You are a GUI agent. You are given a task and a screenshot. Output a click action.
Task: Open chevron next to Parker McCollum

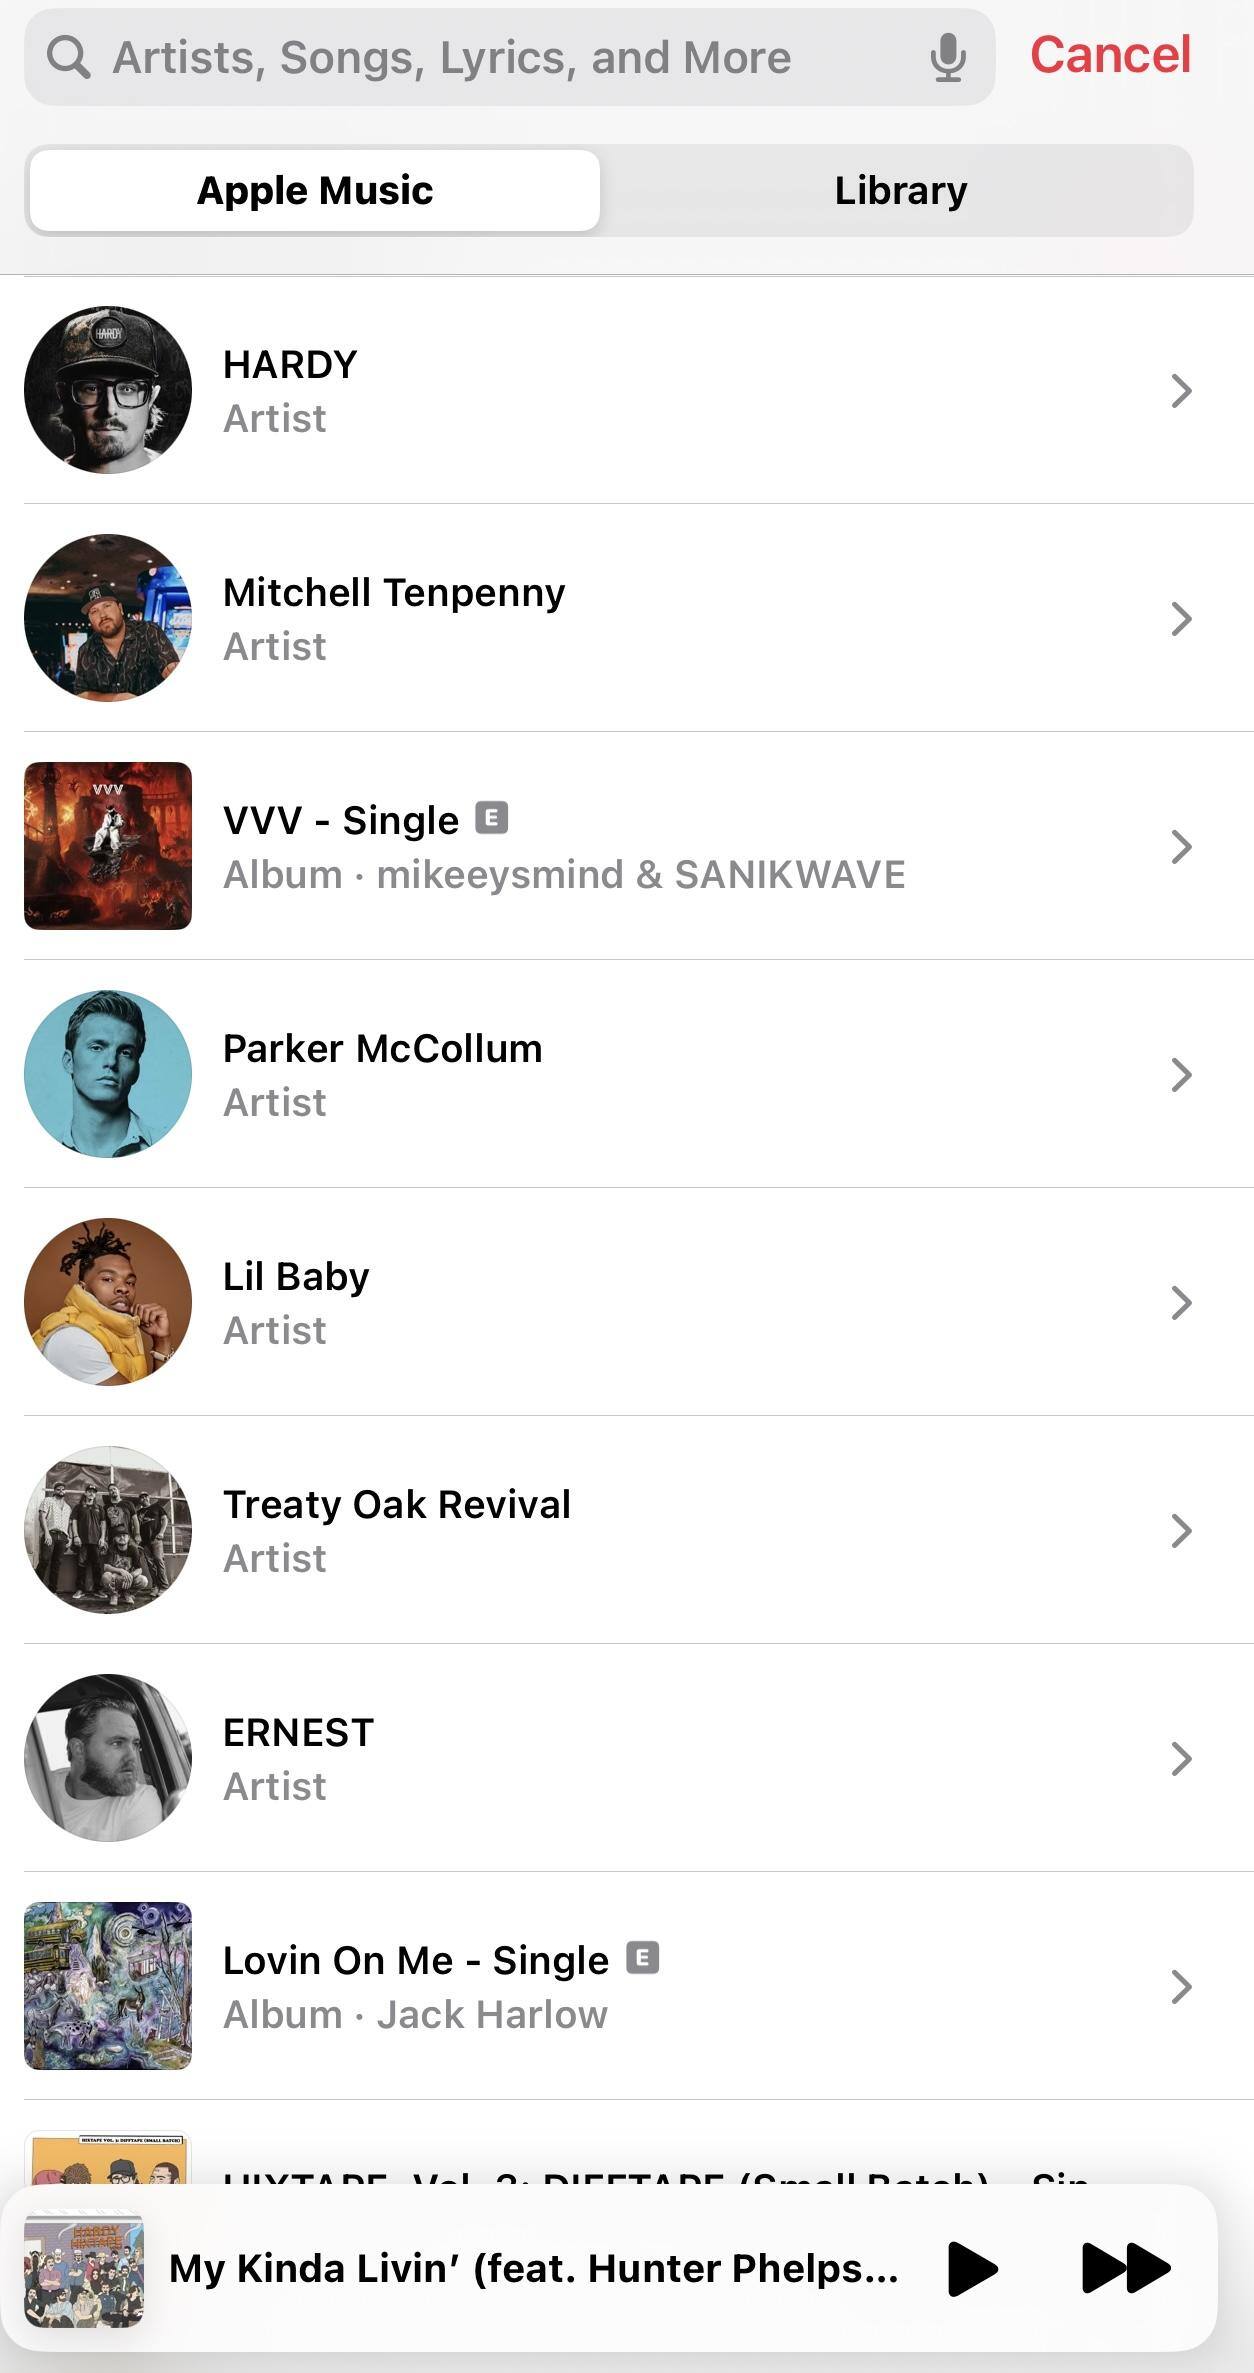point(1181,1075)
